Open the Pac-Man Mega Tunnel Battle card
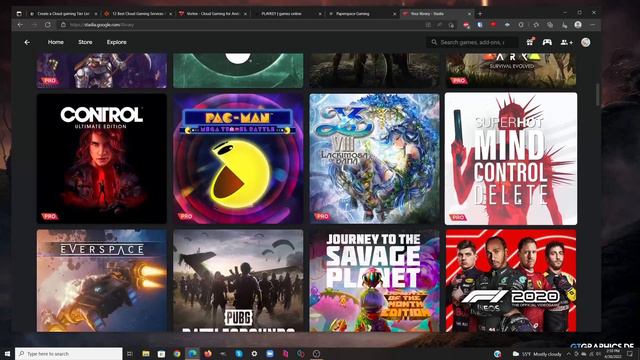Image resolution: width=640 pixels, height=360 pixels. pyautogui.click(x=238, y=158)
